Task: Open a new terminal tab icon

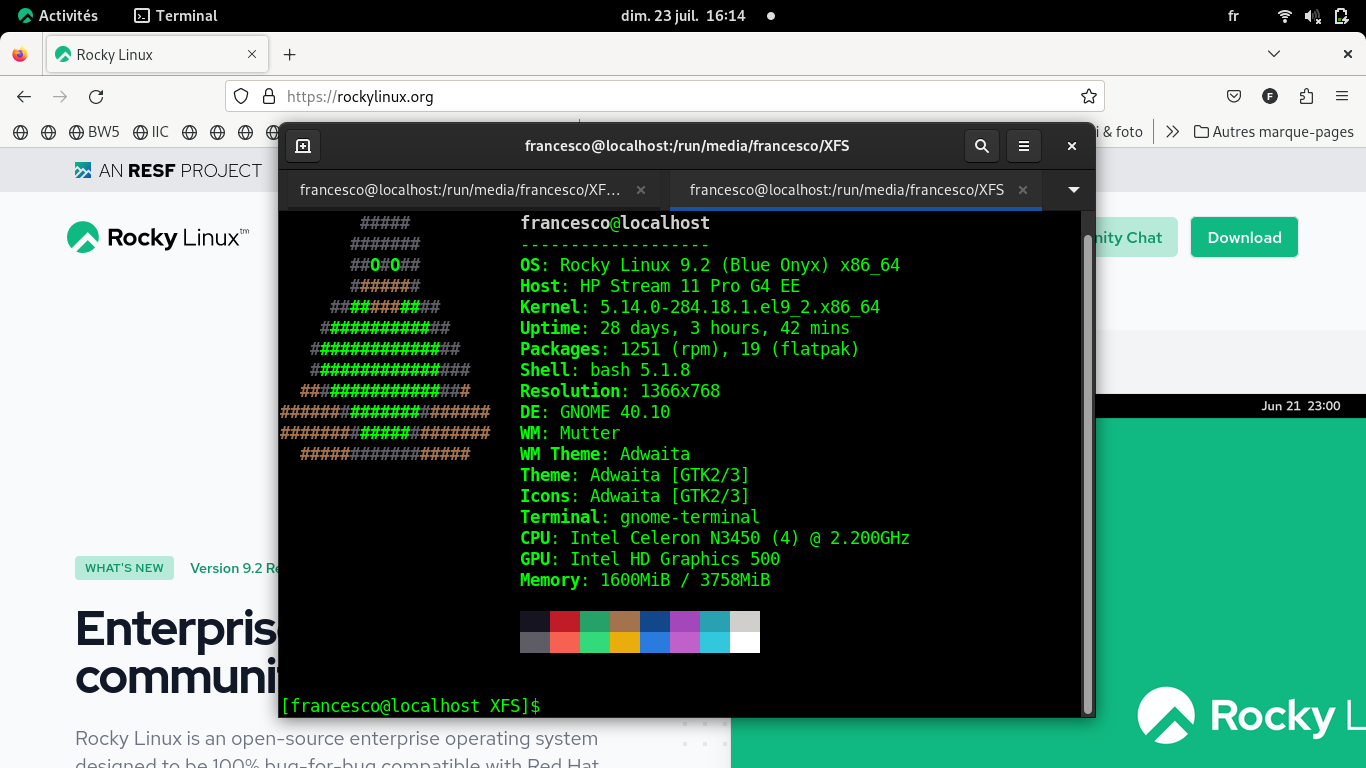Action: (x=303, y=146)
